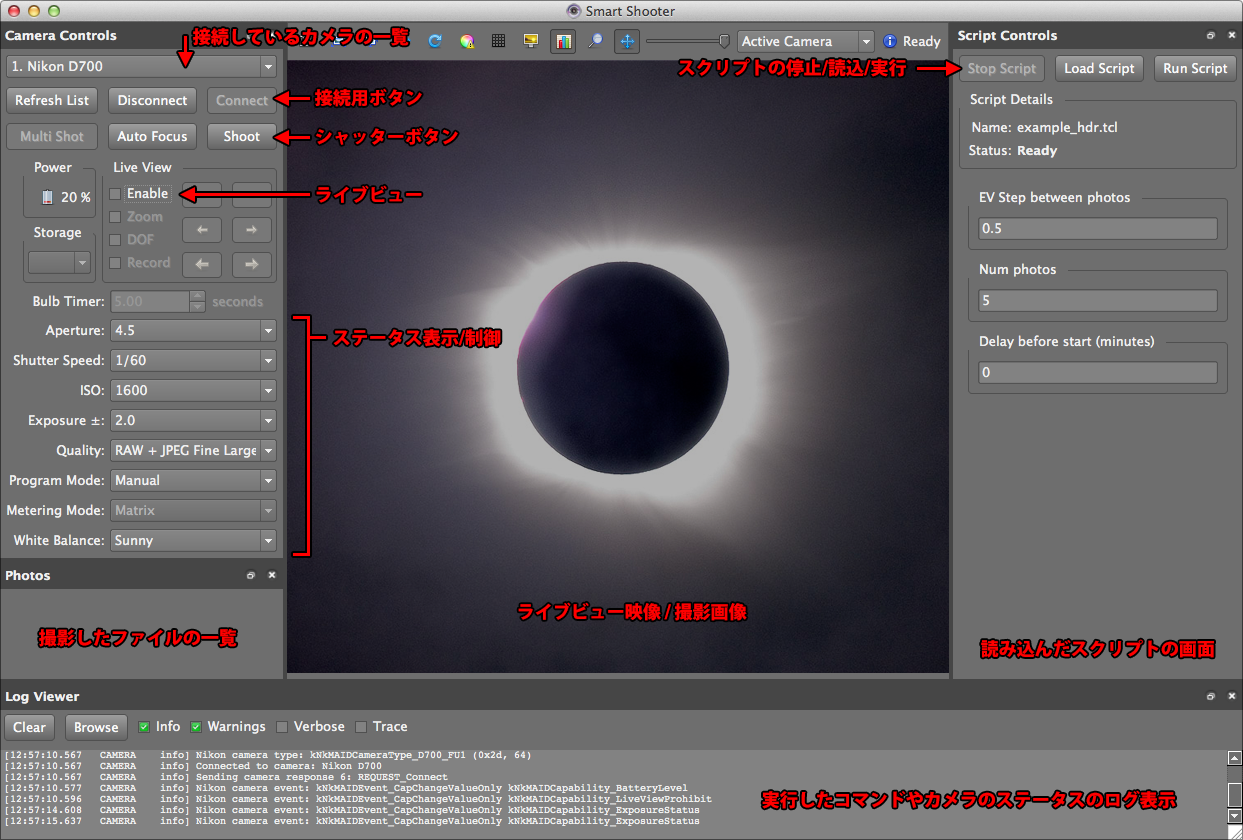Open the ISO dropdown showing 1600

click(x=194, y=390)
